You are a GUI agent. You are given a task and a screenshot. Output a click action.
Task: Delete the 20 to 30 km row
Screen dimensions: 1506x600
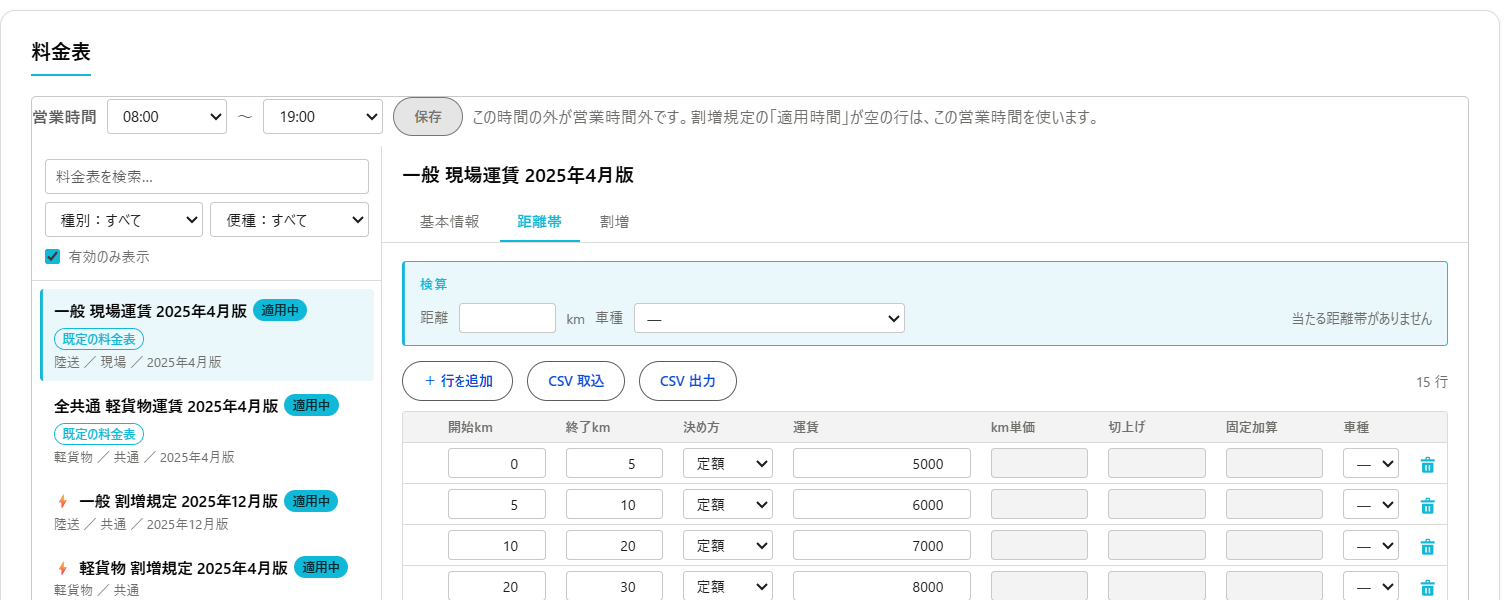click(1427, 587)
